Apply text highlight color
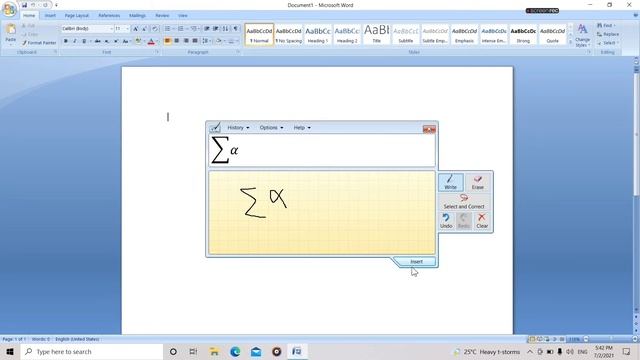Screen dimensions: 640x360 (138, 41)
